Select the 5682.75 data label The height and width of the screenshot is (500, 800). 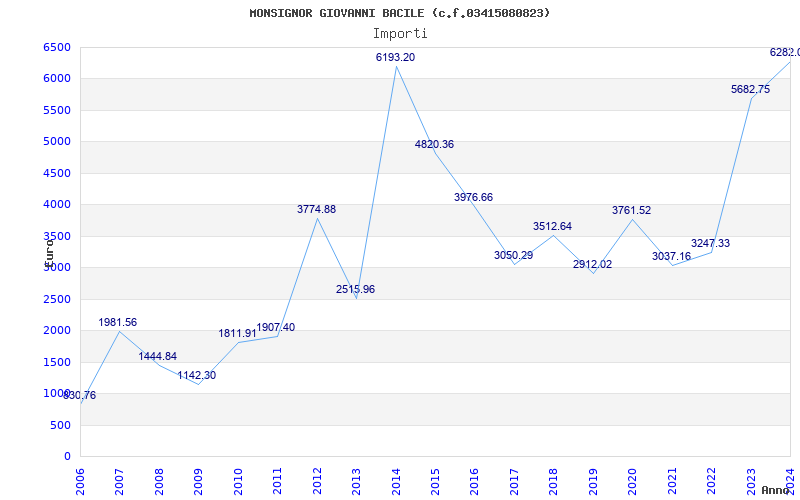coord(751,89)
